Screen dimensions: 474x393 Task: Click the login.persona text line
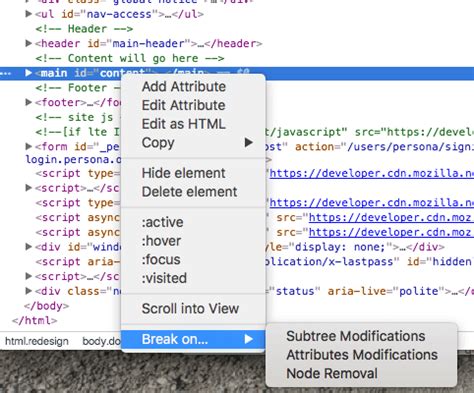[73, 159]
